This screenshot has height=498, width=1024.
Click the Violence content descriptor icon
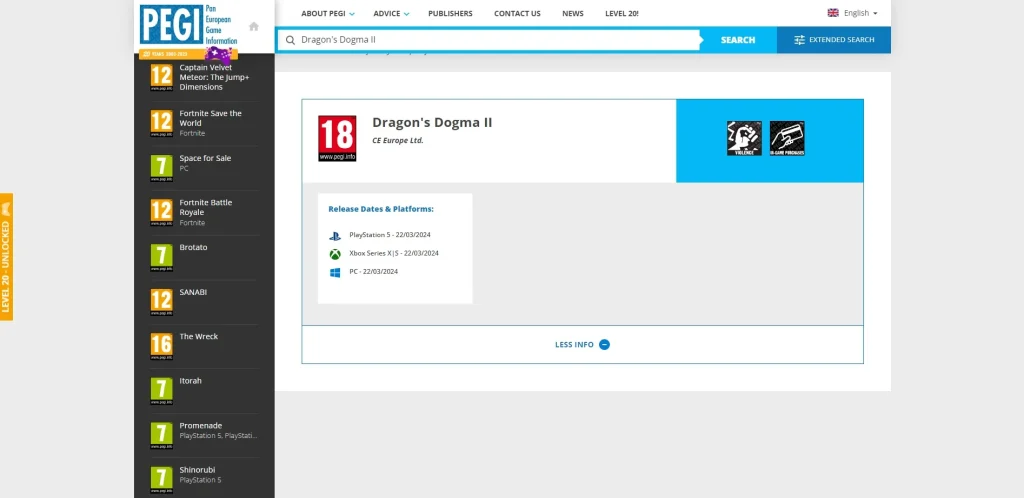point(743,138)
